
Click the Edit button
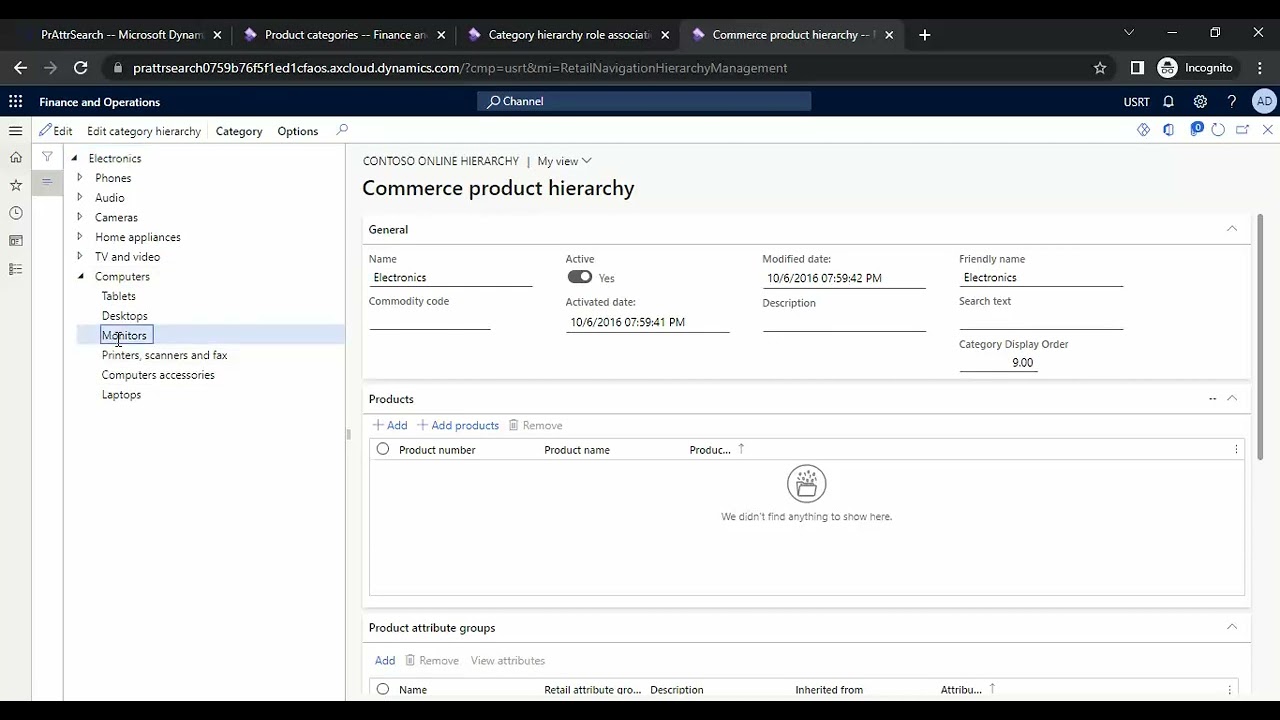(x=56, y=131)
